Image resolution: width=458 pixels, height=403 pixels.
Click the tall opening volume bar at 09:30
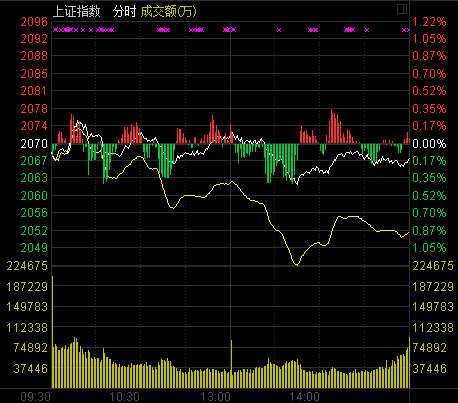click(x=52, y=332)
